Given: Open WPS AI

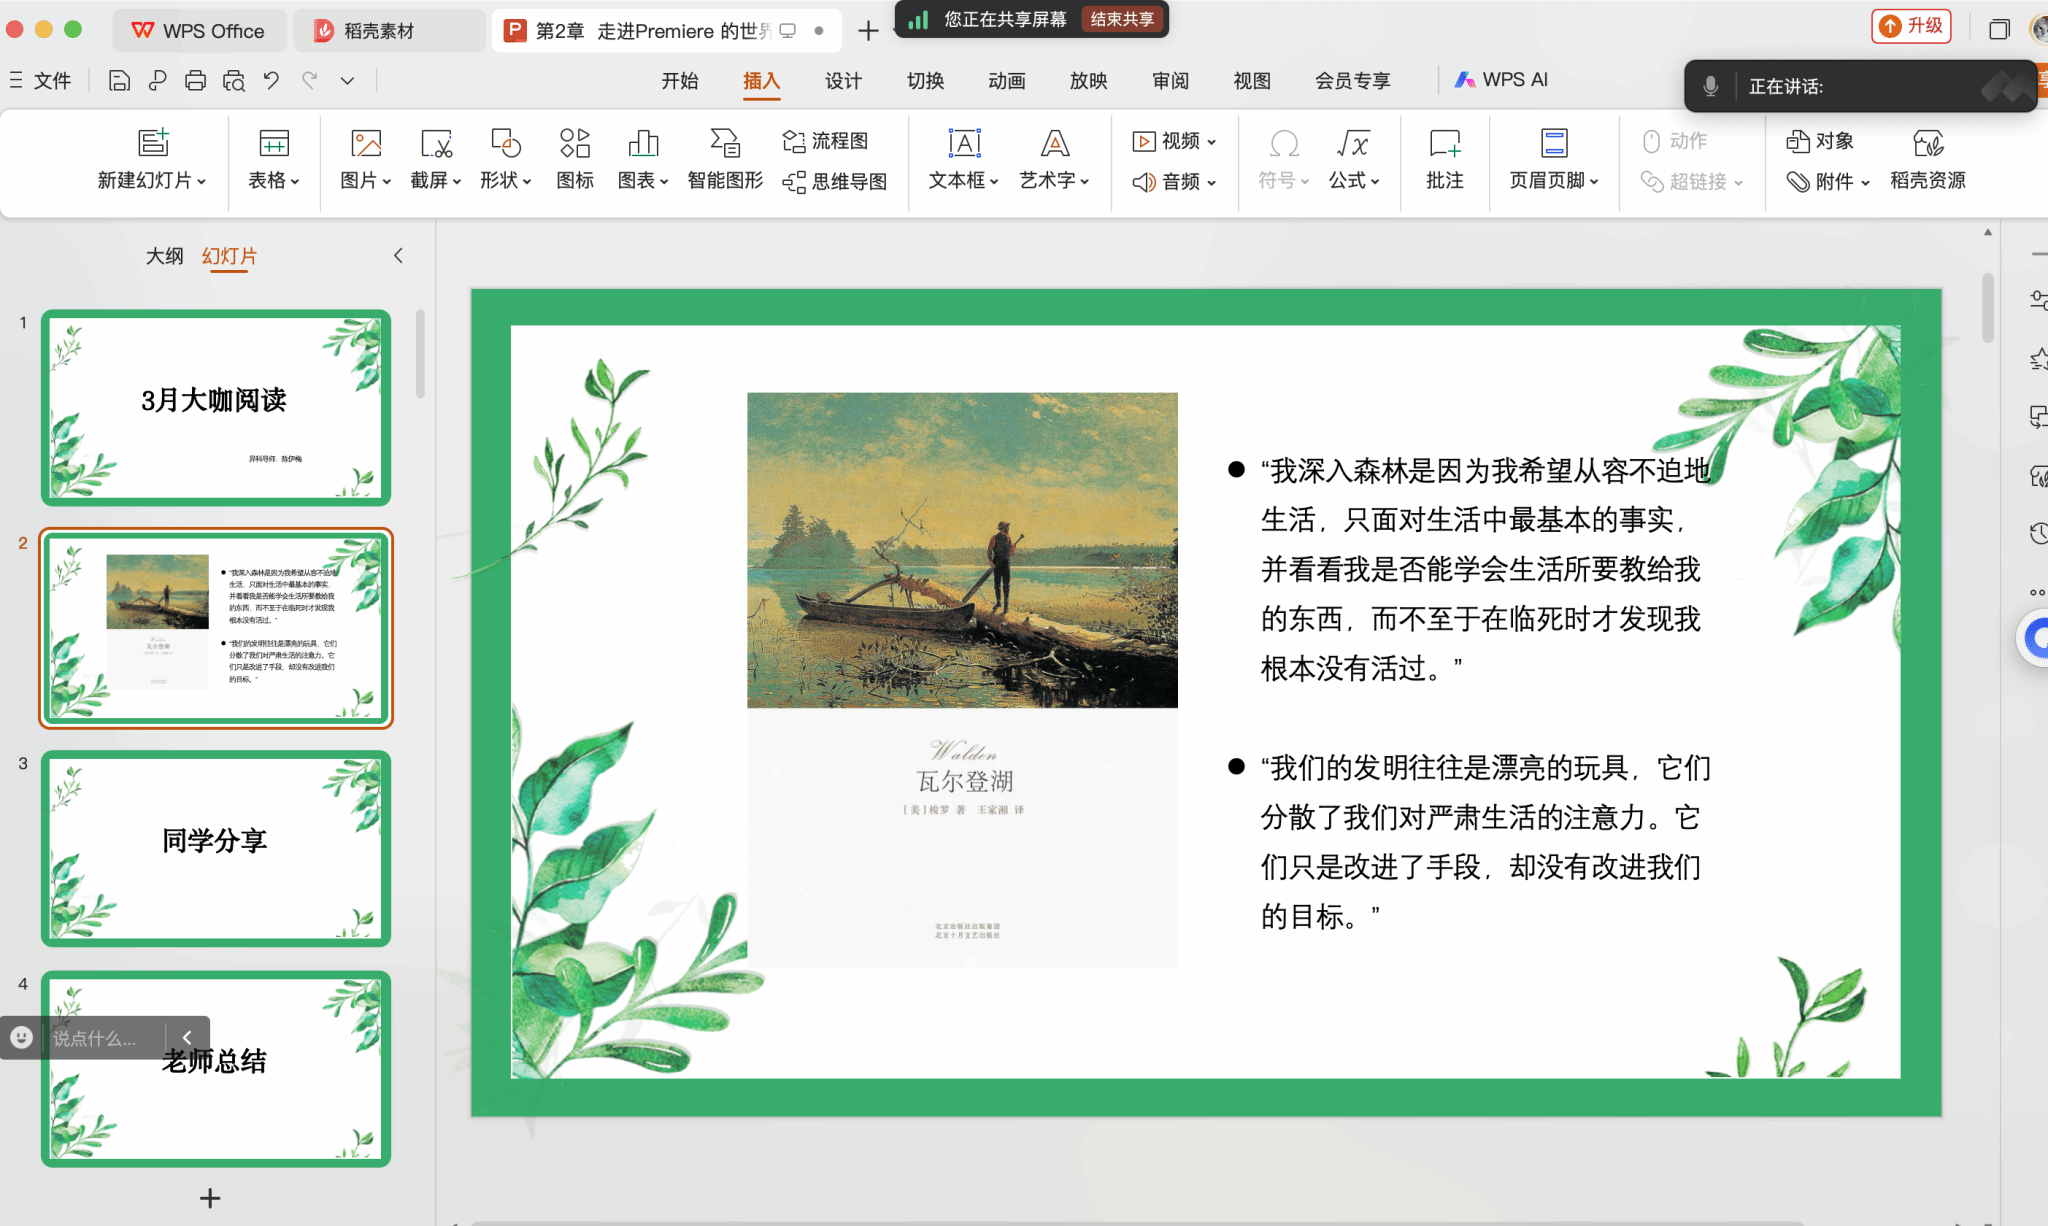Looking at the screenshot, I should tap(1501, 80).
